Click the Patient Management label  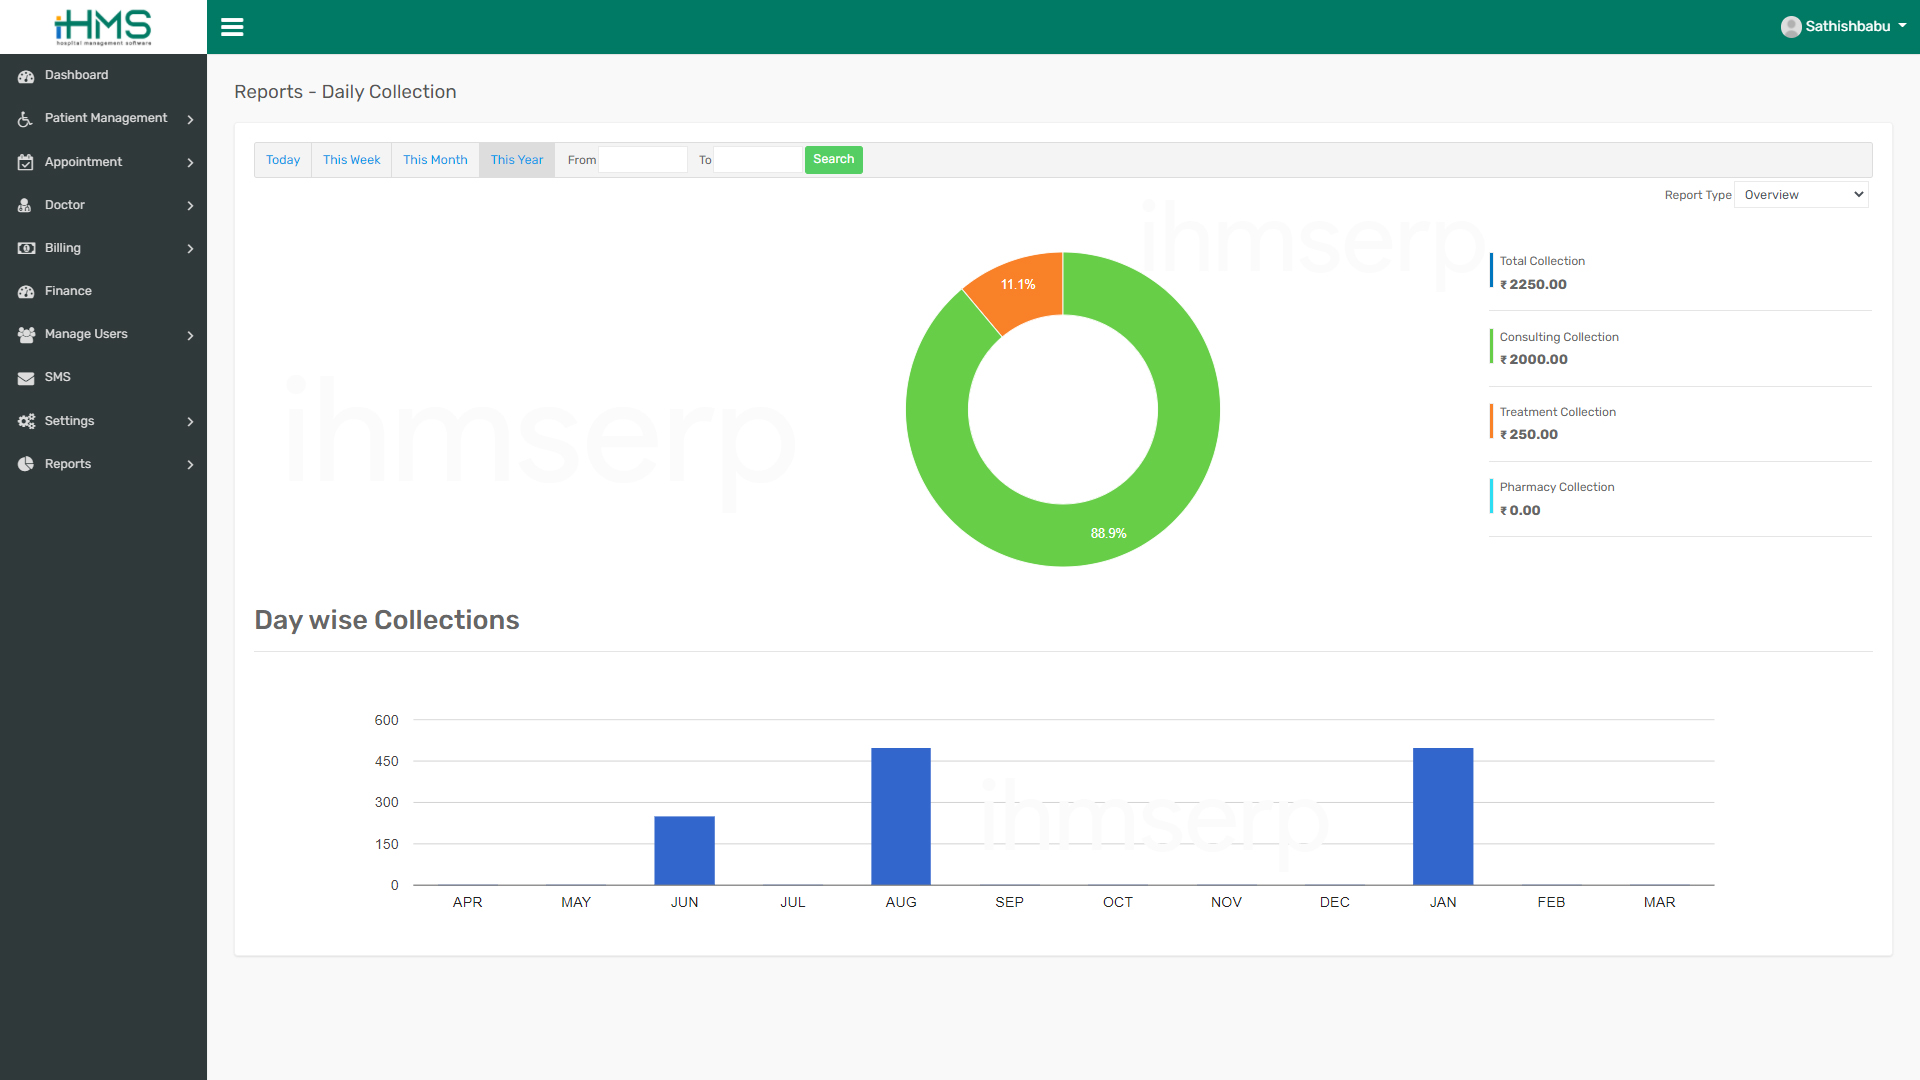tap(106, 118)
